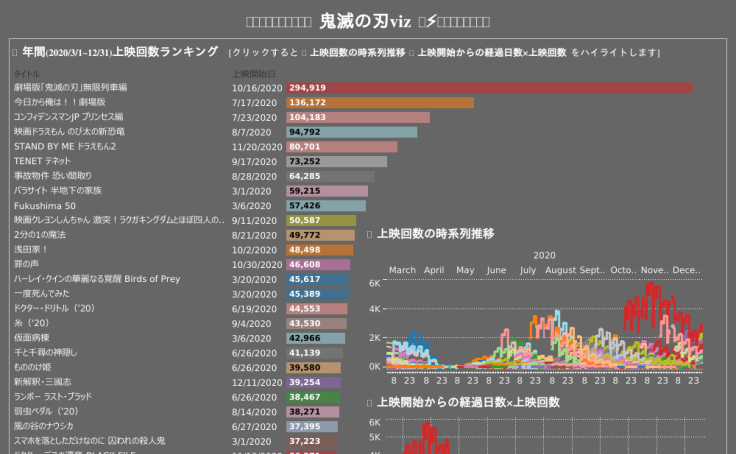Click the 上映開始からの経過日数×上映回数 chart heading
This screenshot has width=736, height=454.
tap(468, 402)
